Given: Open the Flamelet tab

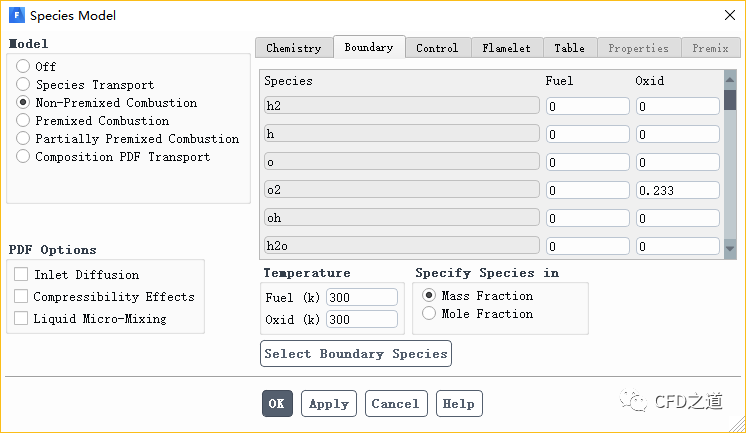Looking at the screenshot, I should click(507, 48).
